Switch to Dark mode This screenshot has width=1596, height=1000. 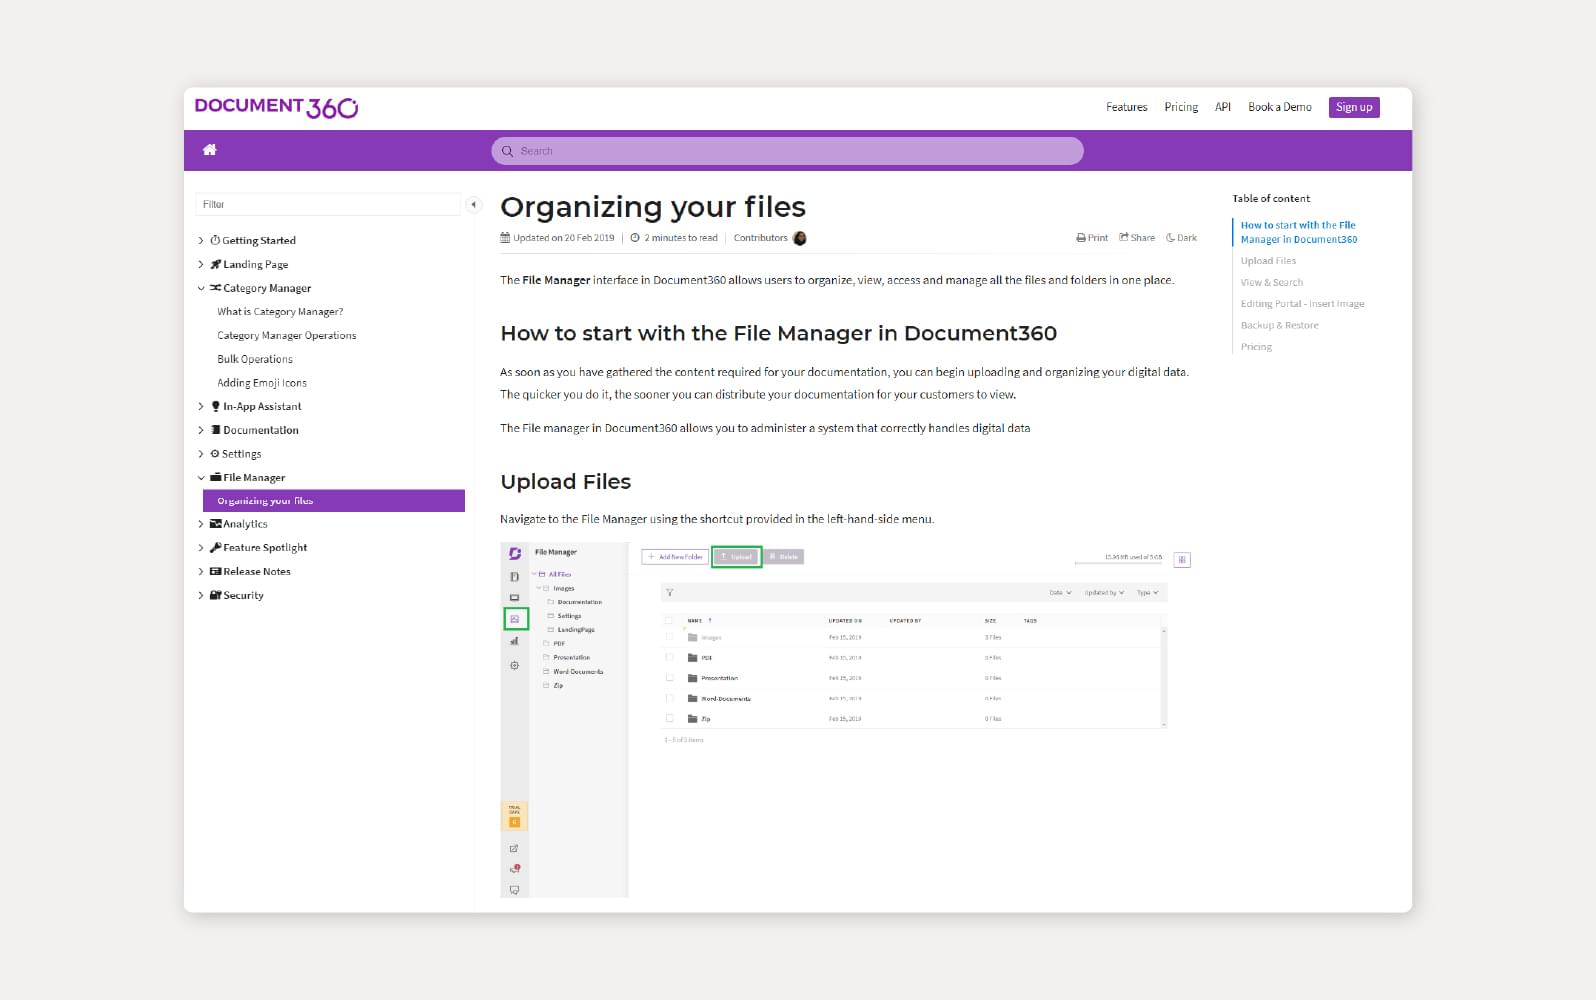1181,238
